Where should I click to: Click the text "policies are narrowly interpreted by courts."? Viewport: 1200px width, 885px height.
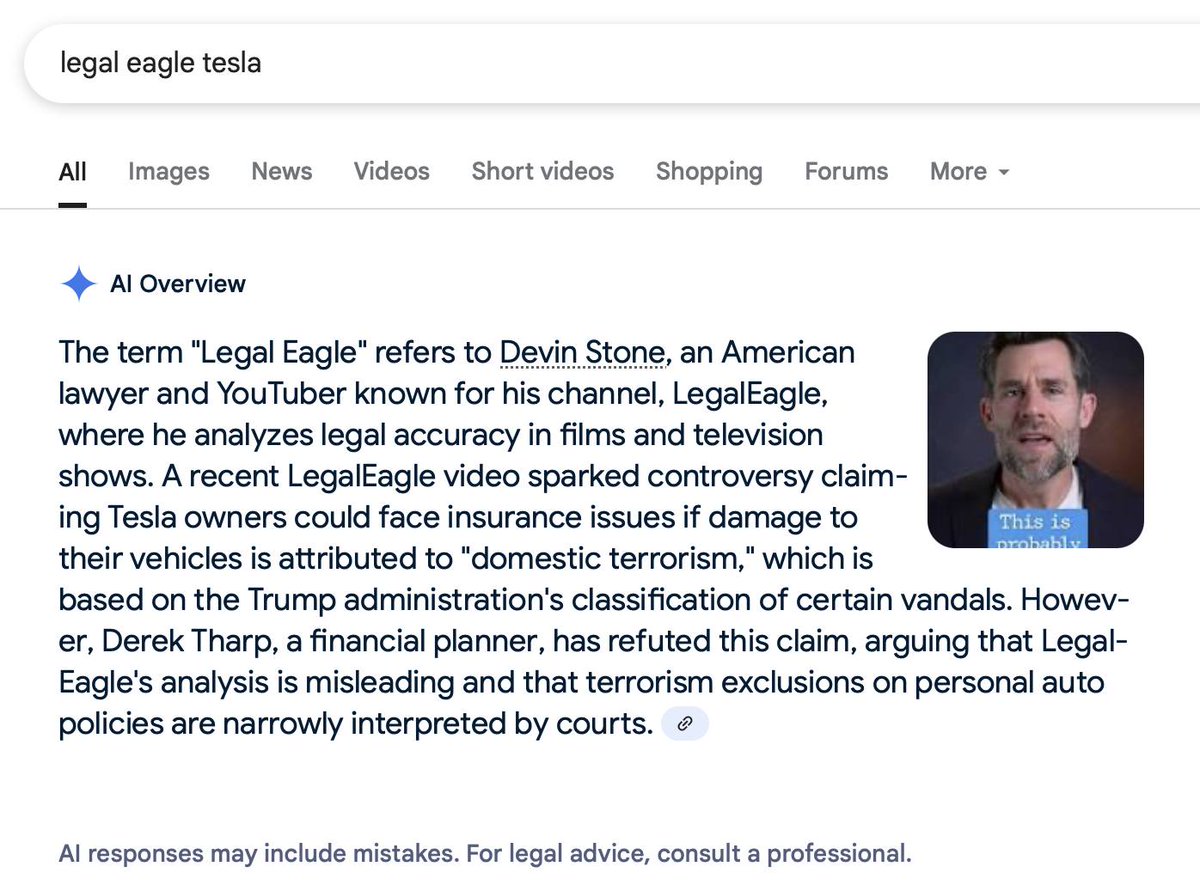point(356,723)
